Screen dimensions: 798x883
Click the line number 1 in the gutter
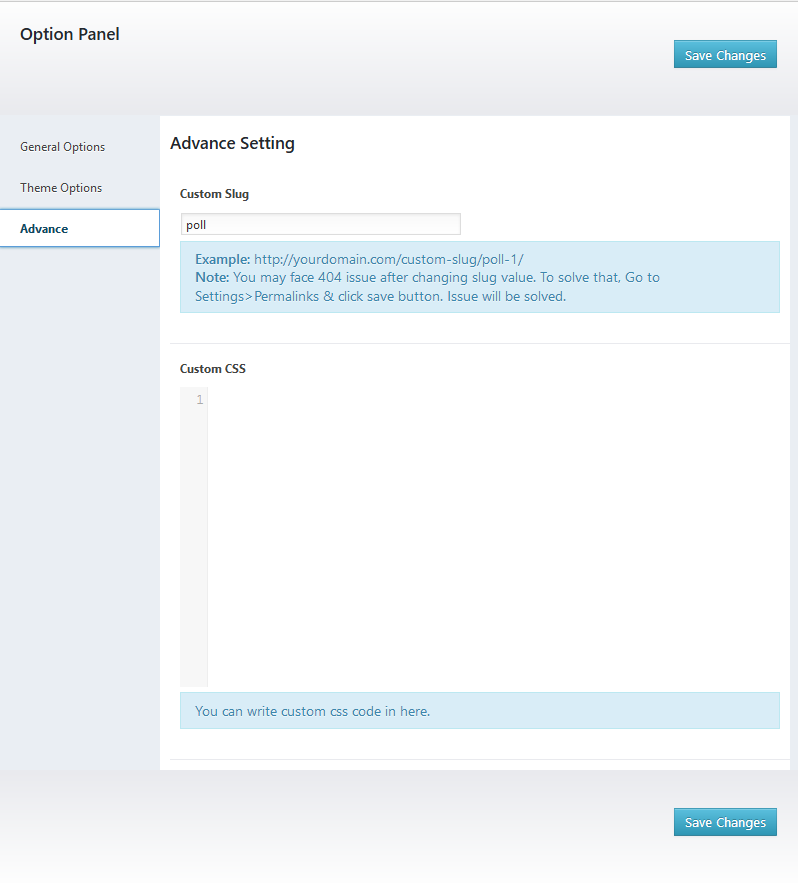pos(199,400)
